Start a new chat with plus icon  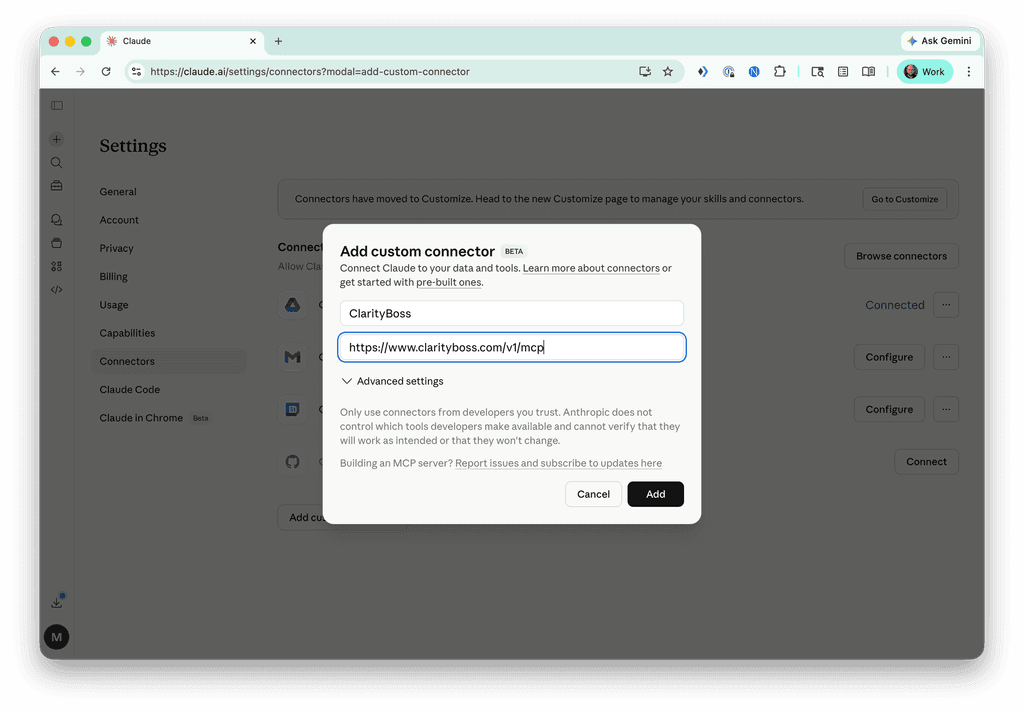click(57, 139)
